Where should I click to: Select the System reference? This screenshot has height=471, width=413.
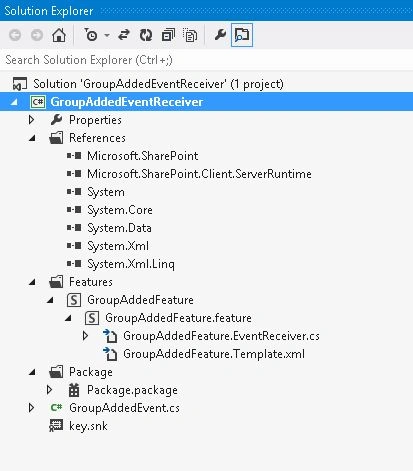(106, 192)
